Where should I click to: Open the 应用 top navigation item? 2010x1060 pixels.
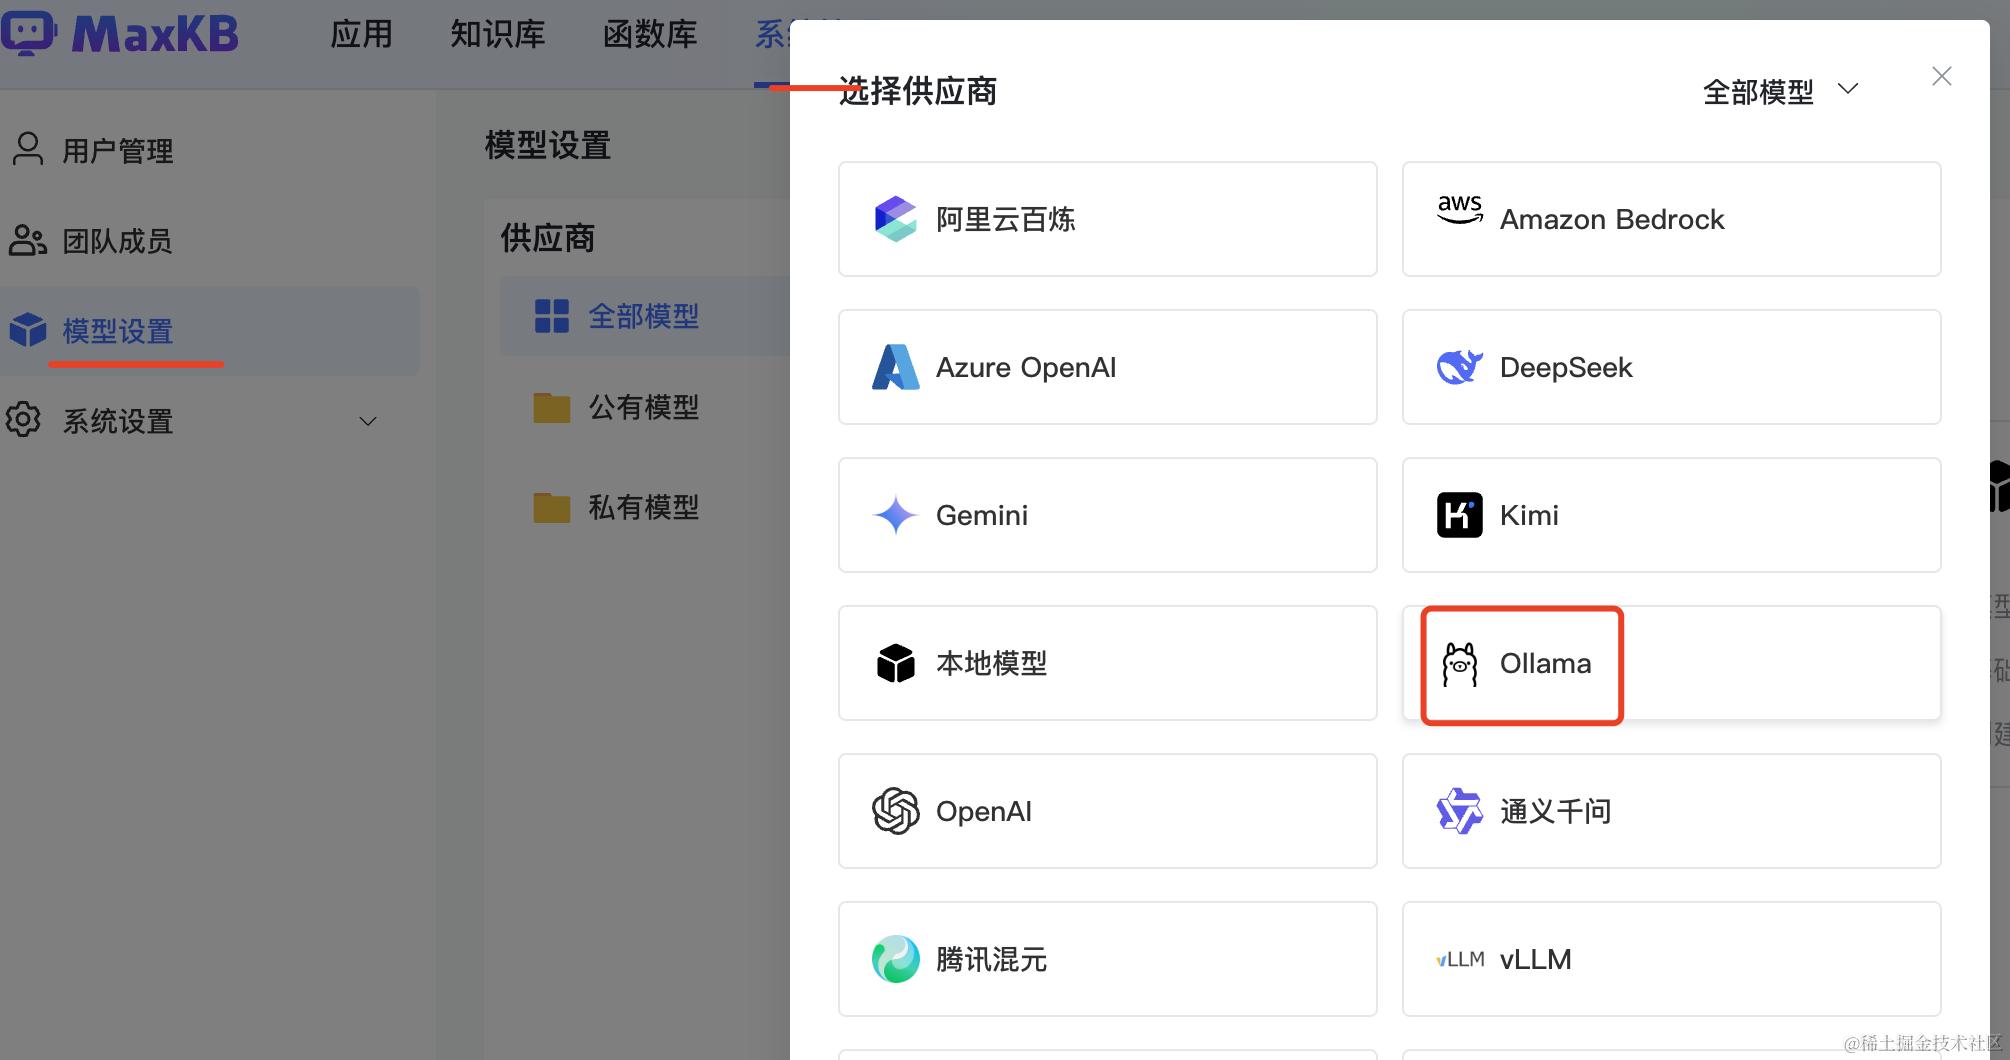pos(361,34)
